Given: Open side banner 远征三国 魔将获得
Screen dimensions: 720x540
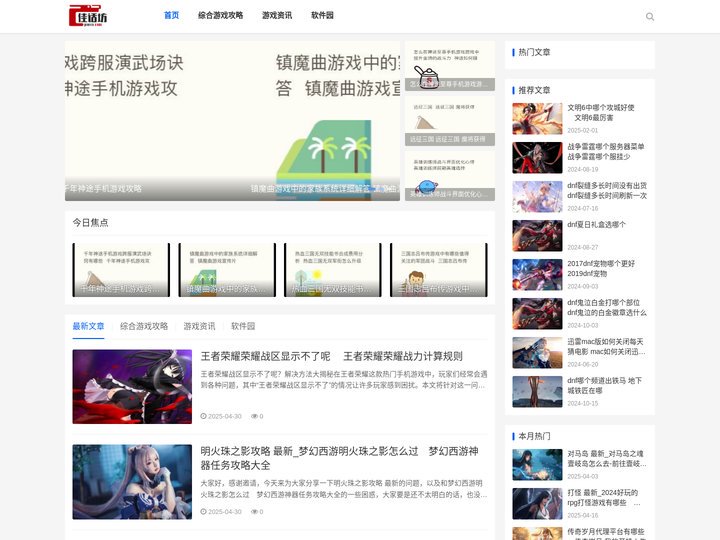Looking at the screenshot, I should pos(450,121).
